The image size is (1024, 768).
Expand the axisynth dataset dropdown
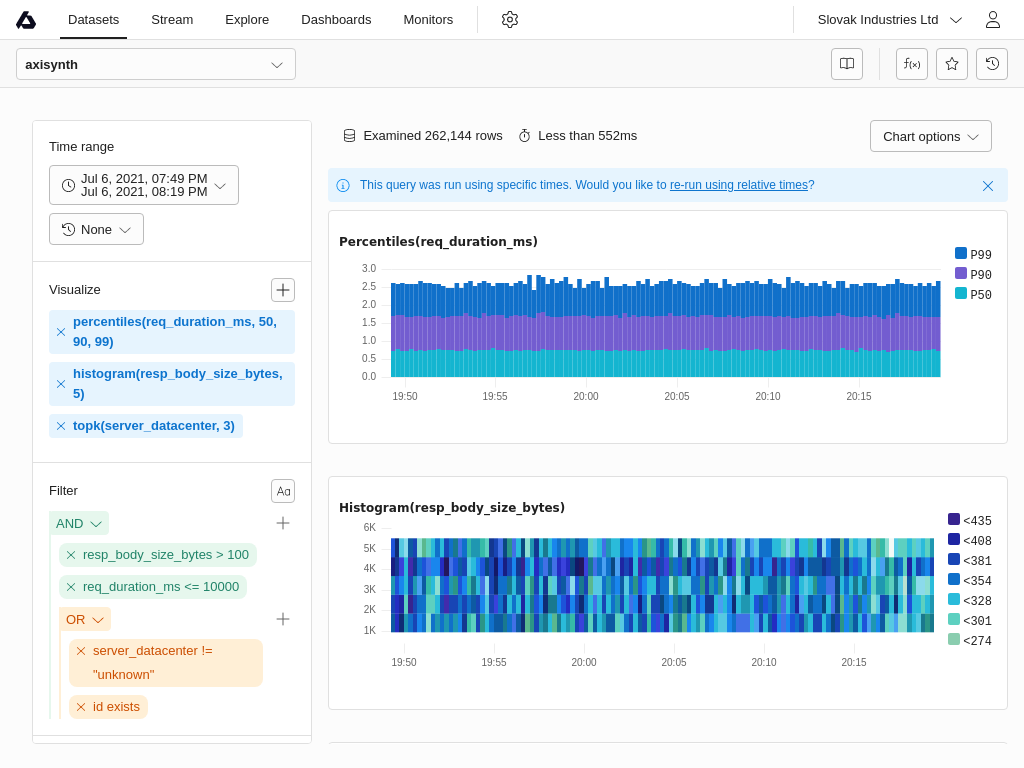156,64
